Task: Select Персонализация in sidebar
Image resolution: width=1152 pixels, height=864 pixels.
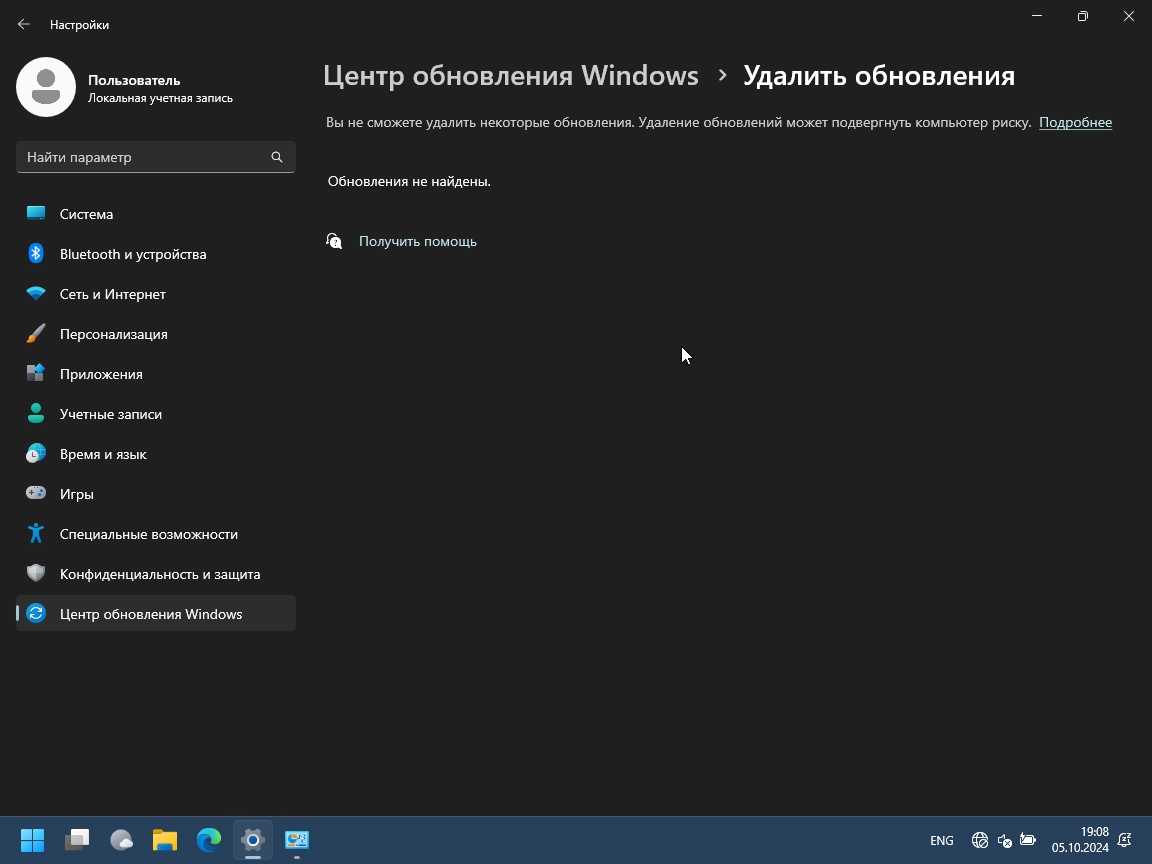Action: point(156,334)
